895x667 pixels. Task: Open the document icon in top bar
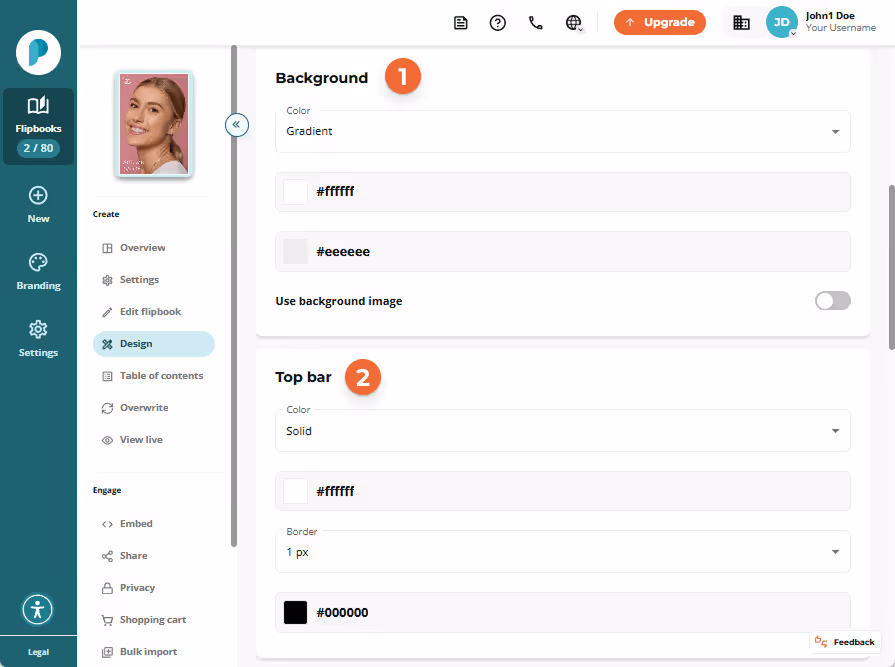click(x=460, y=23)
